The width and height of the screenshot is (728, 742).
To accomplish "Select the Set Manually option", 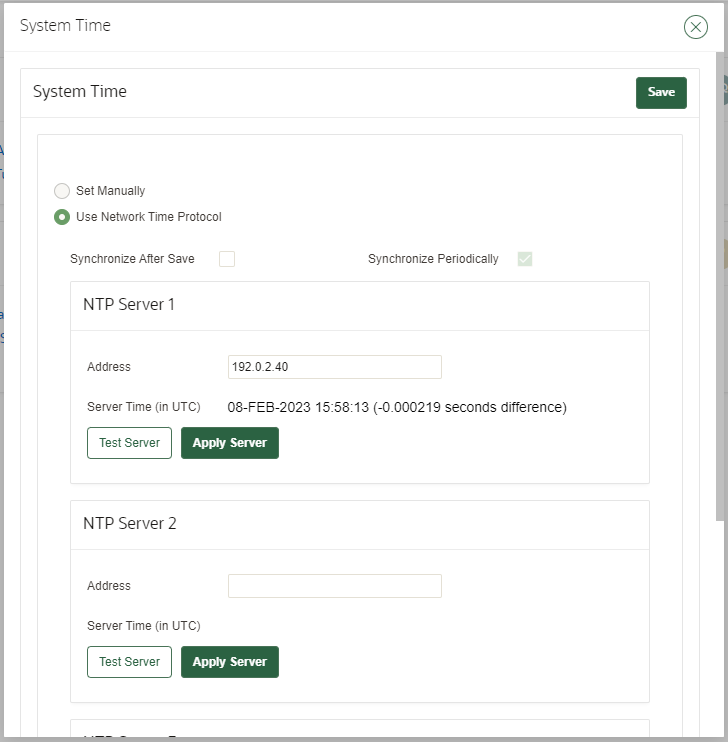I will click(x=62, y=191).
